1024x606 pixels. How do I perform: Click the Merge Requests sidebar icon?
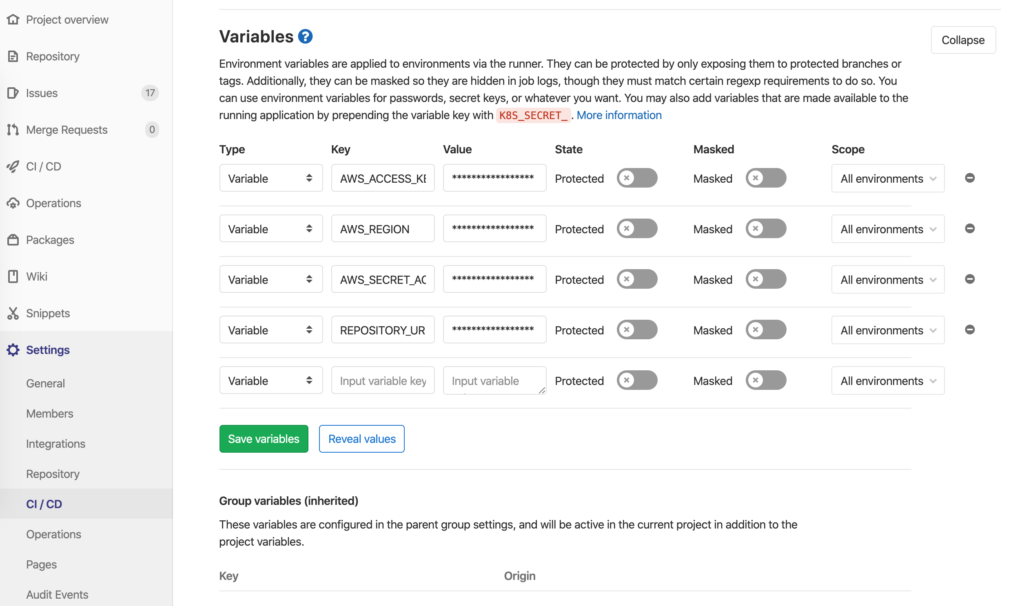click(13, 130)
